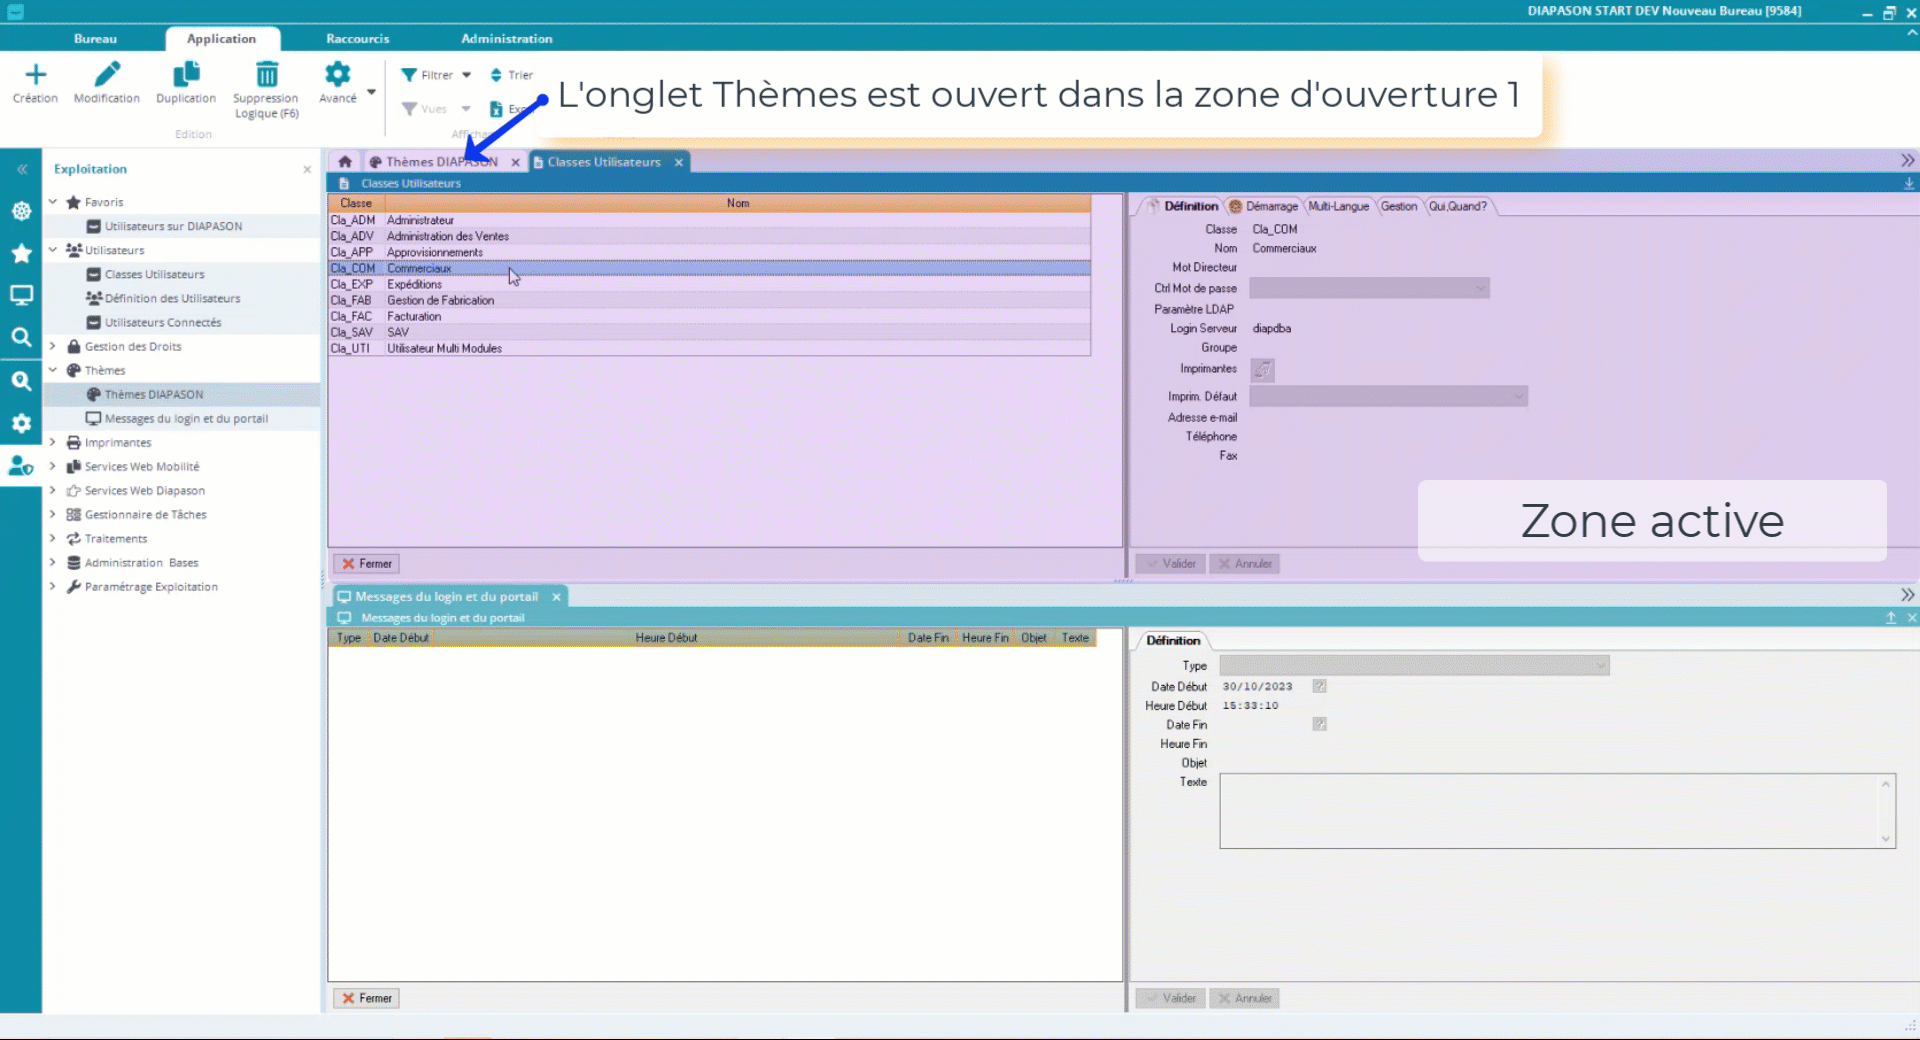The image size is (1920, 1040).
Task: Open the Filtrer dropdown arrow
Action: [464, 75]
